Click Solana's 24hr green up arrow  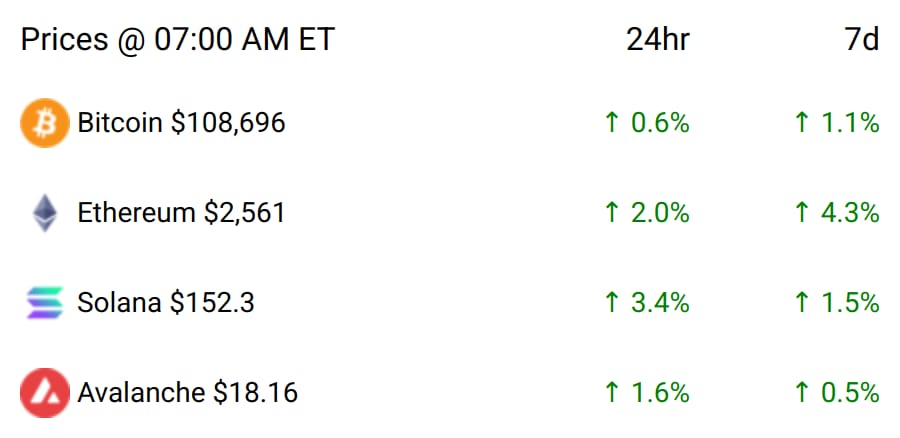(x=612, y=303)
